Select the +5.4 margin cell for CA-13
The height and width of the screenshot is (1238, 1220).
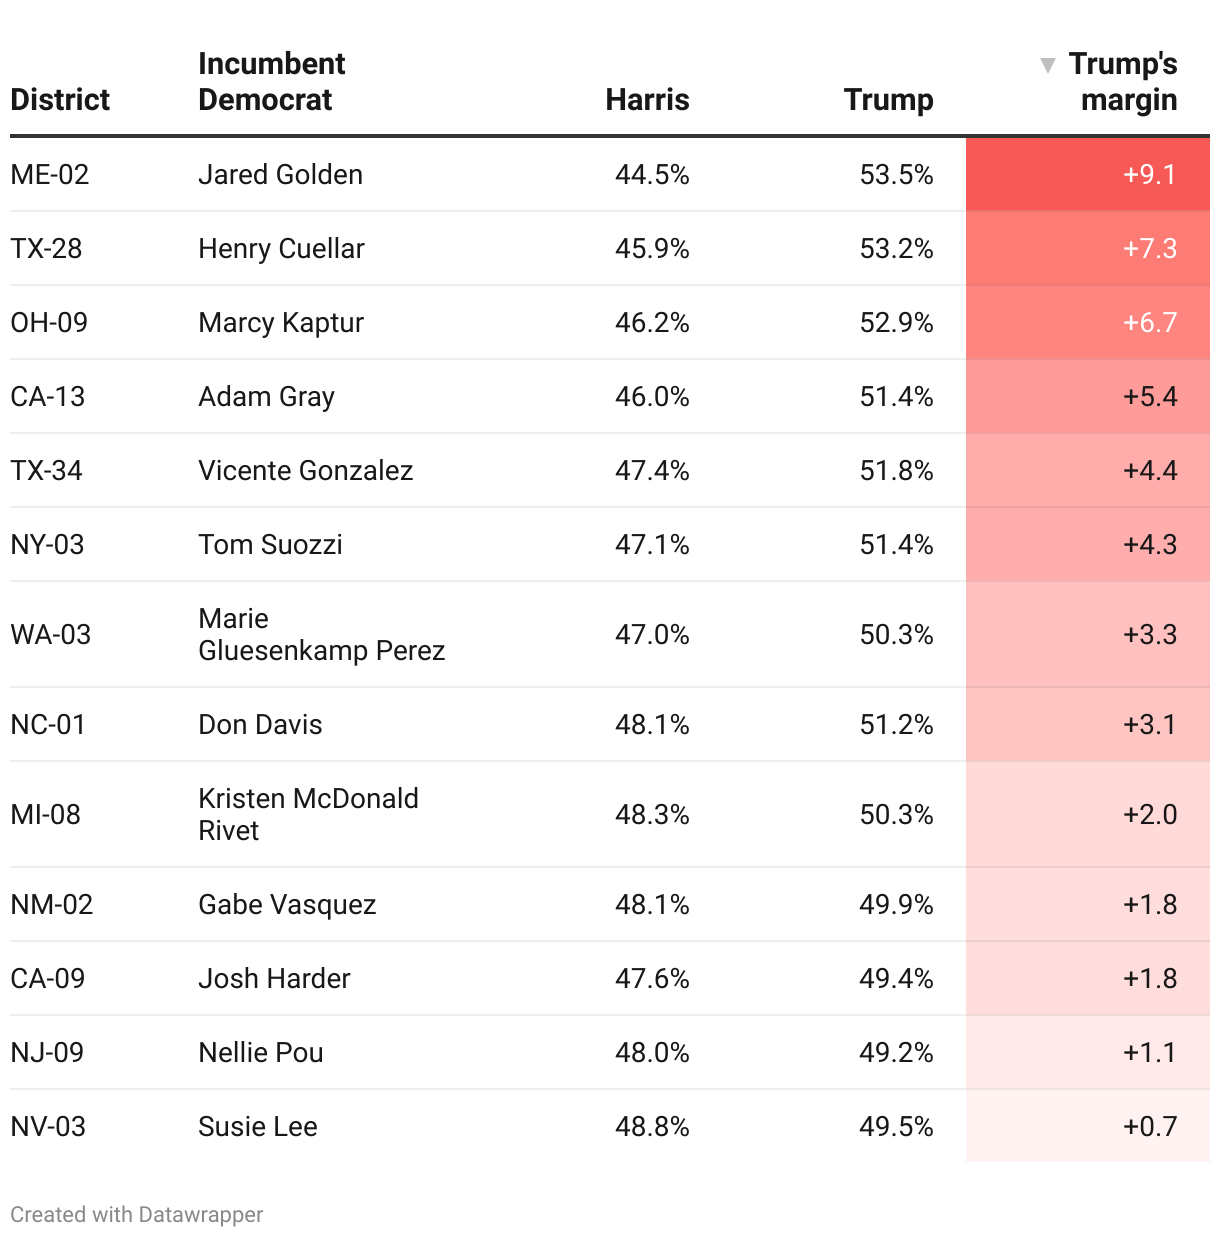click(x=1149, y=397)
